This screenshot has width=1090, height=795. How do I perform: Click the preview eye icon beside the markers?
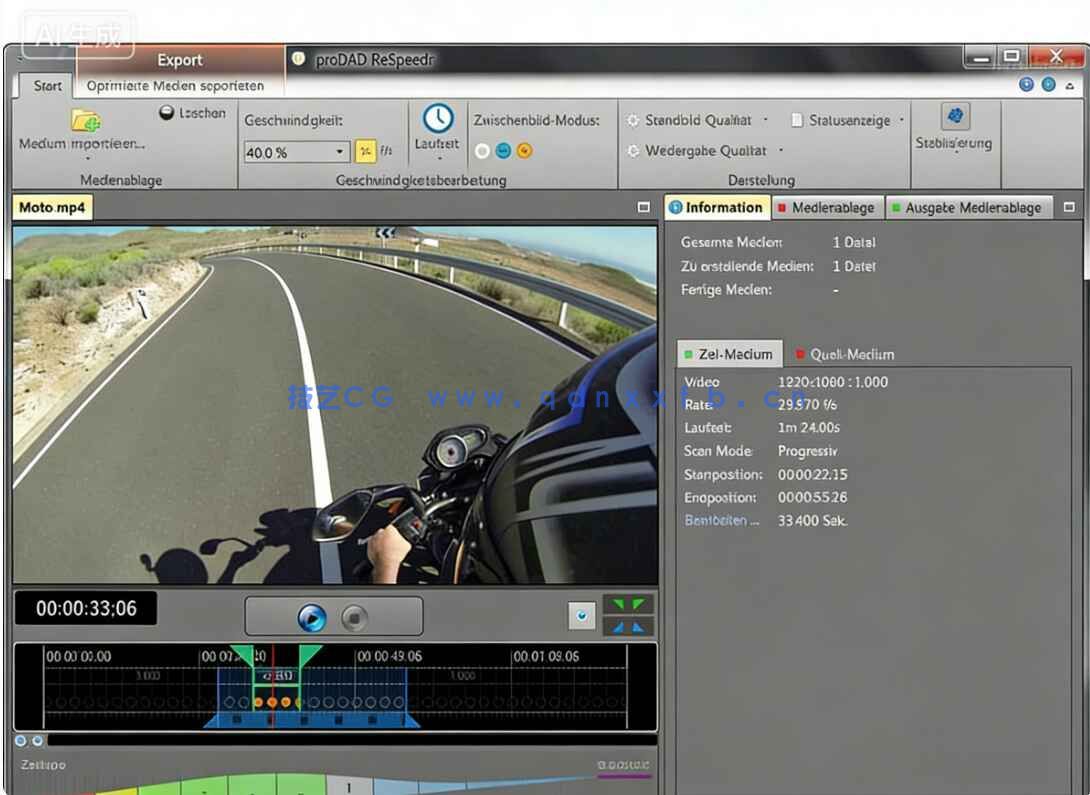pyautogui.click(x=581, y=616)
